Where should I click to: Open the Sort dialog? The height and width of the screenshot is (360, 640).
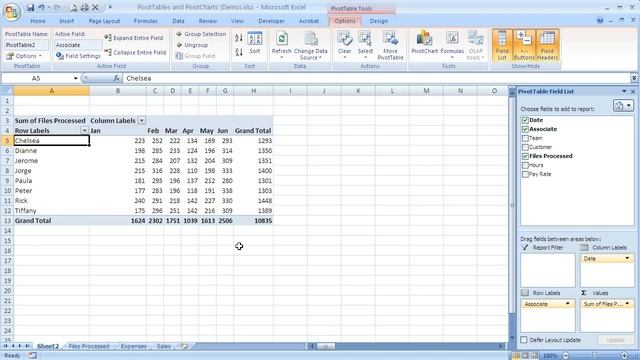coord(255,43)
